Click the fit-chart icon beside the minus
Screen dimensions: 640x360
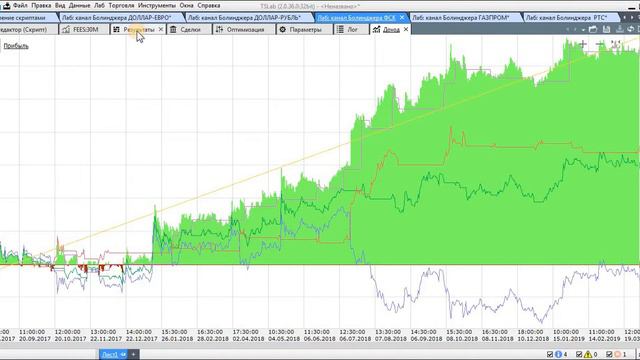616,44
